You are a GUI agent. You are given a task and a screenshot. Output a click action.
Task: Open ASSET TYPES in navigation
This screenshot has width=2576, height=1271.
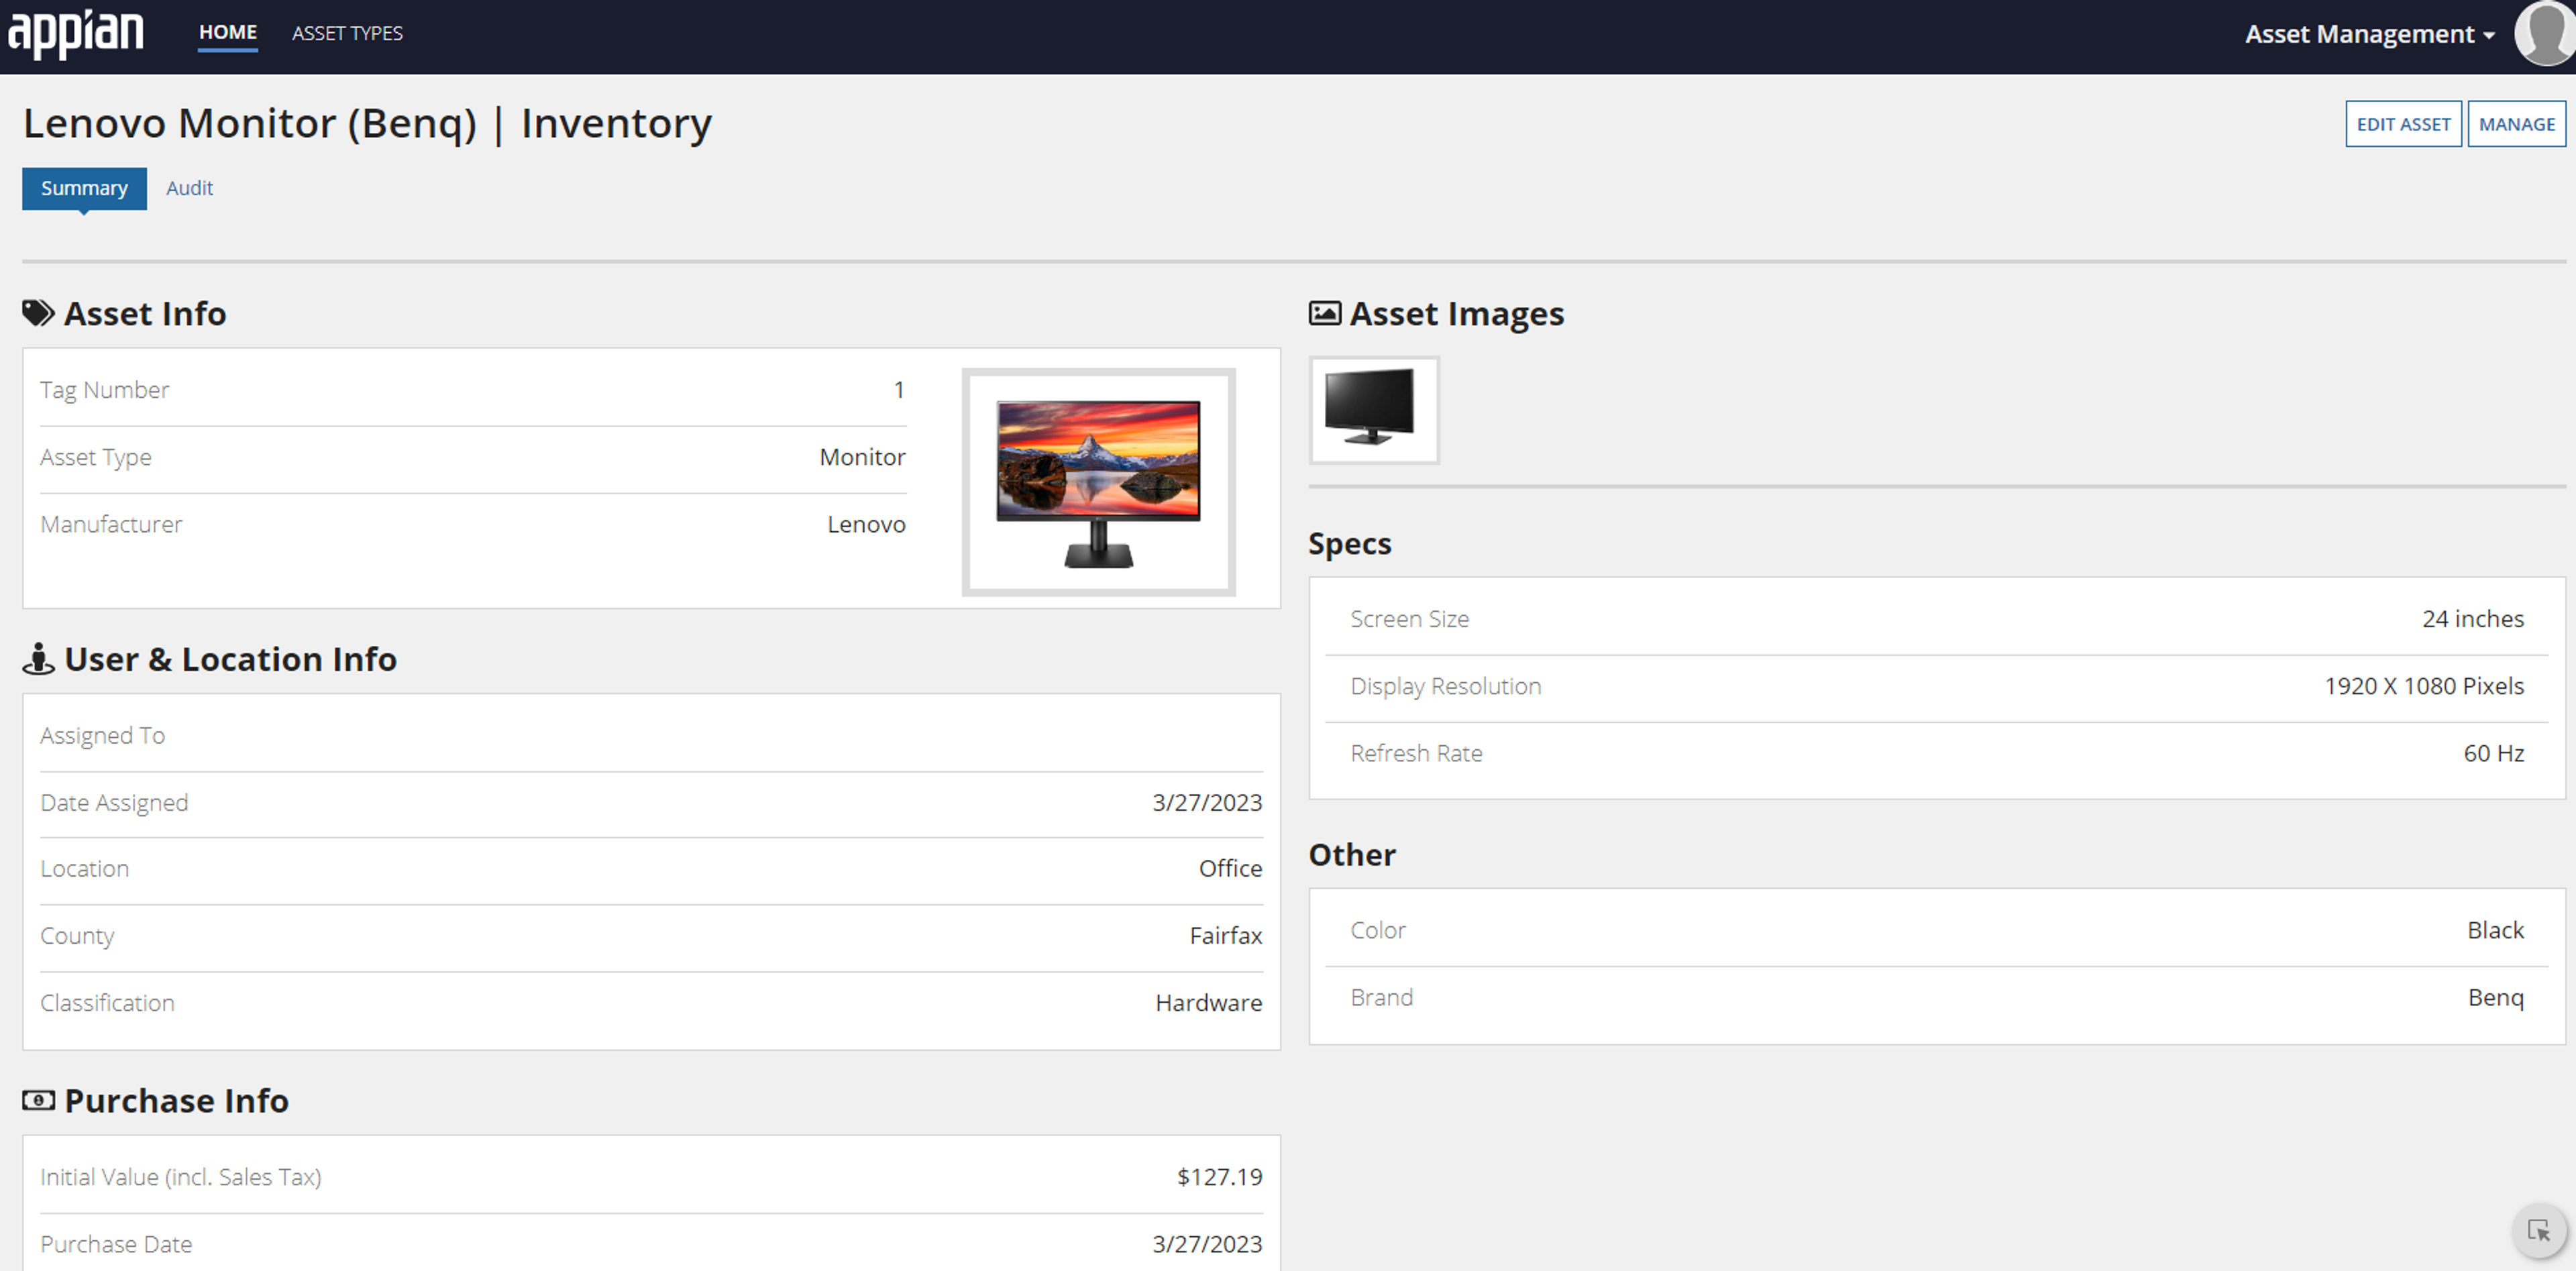pos(347,33)
